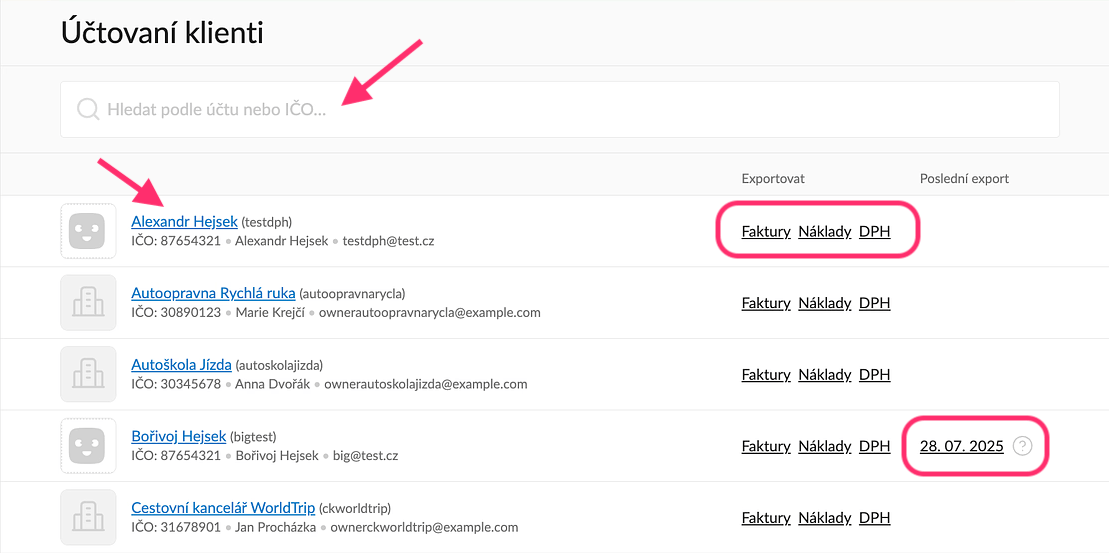Click the Alexandr Hejsek avatar icon
The height and width of the screenshot is (553, 1109).
[x=88, y=231]
